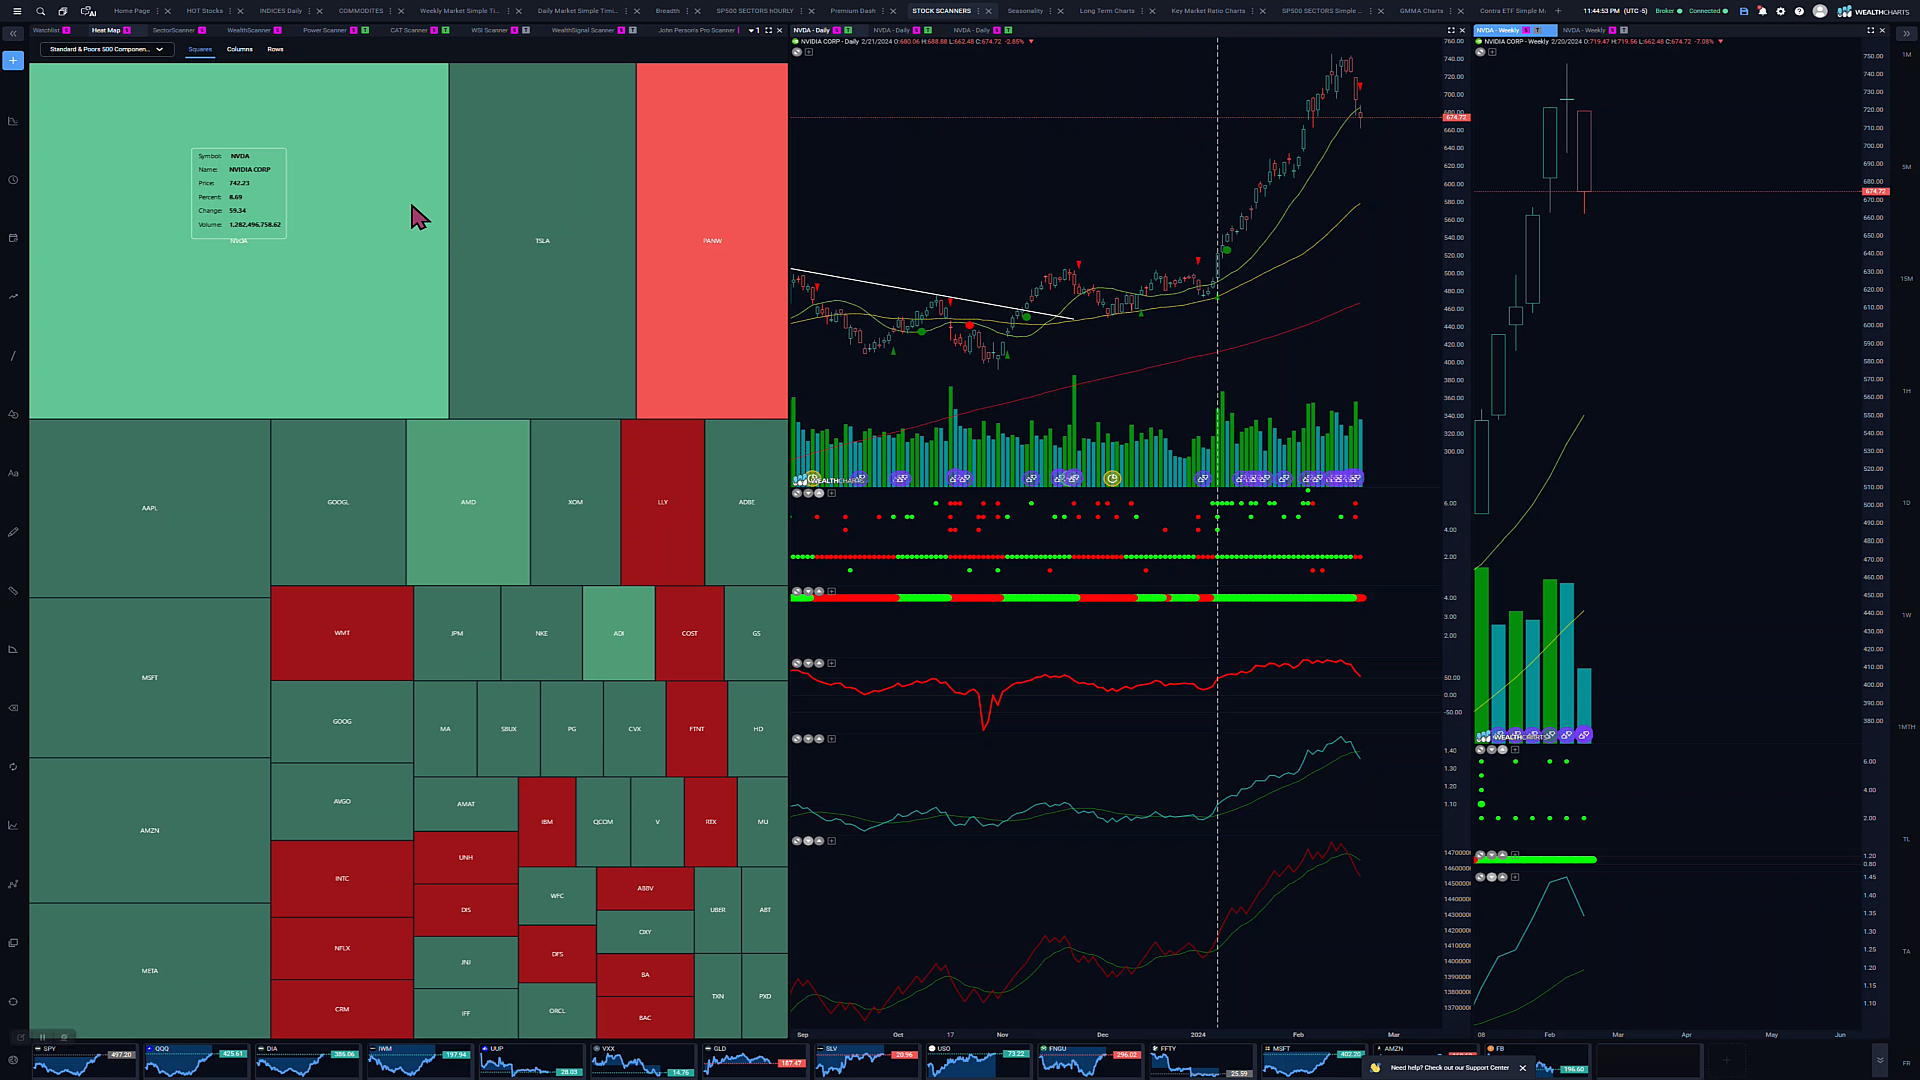The width and height of the screenshot is (1920, 1080).
Task: Open the Support Center help link
Action: pyautogui.click(x=1449, y=1068)
